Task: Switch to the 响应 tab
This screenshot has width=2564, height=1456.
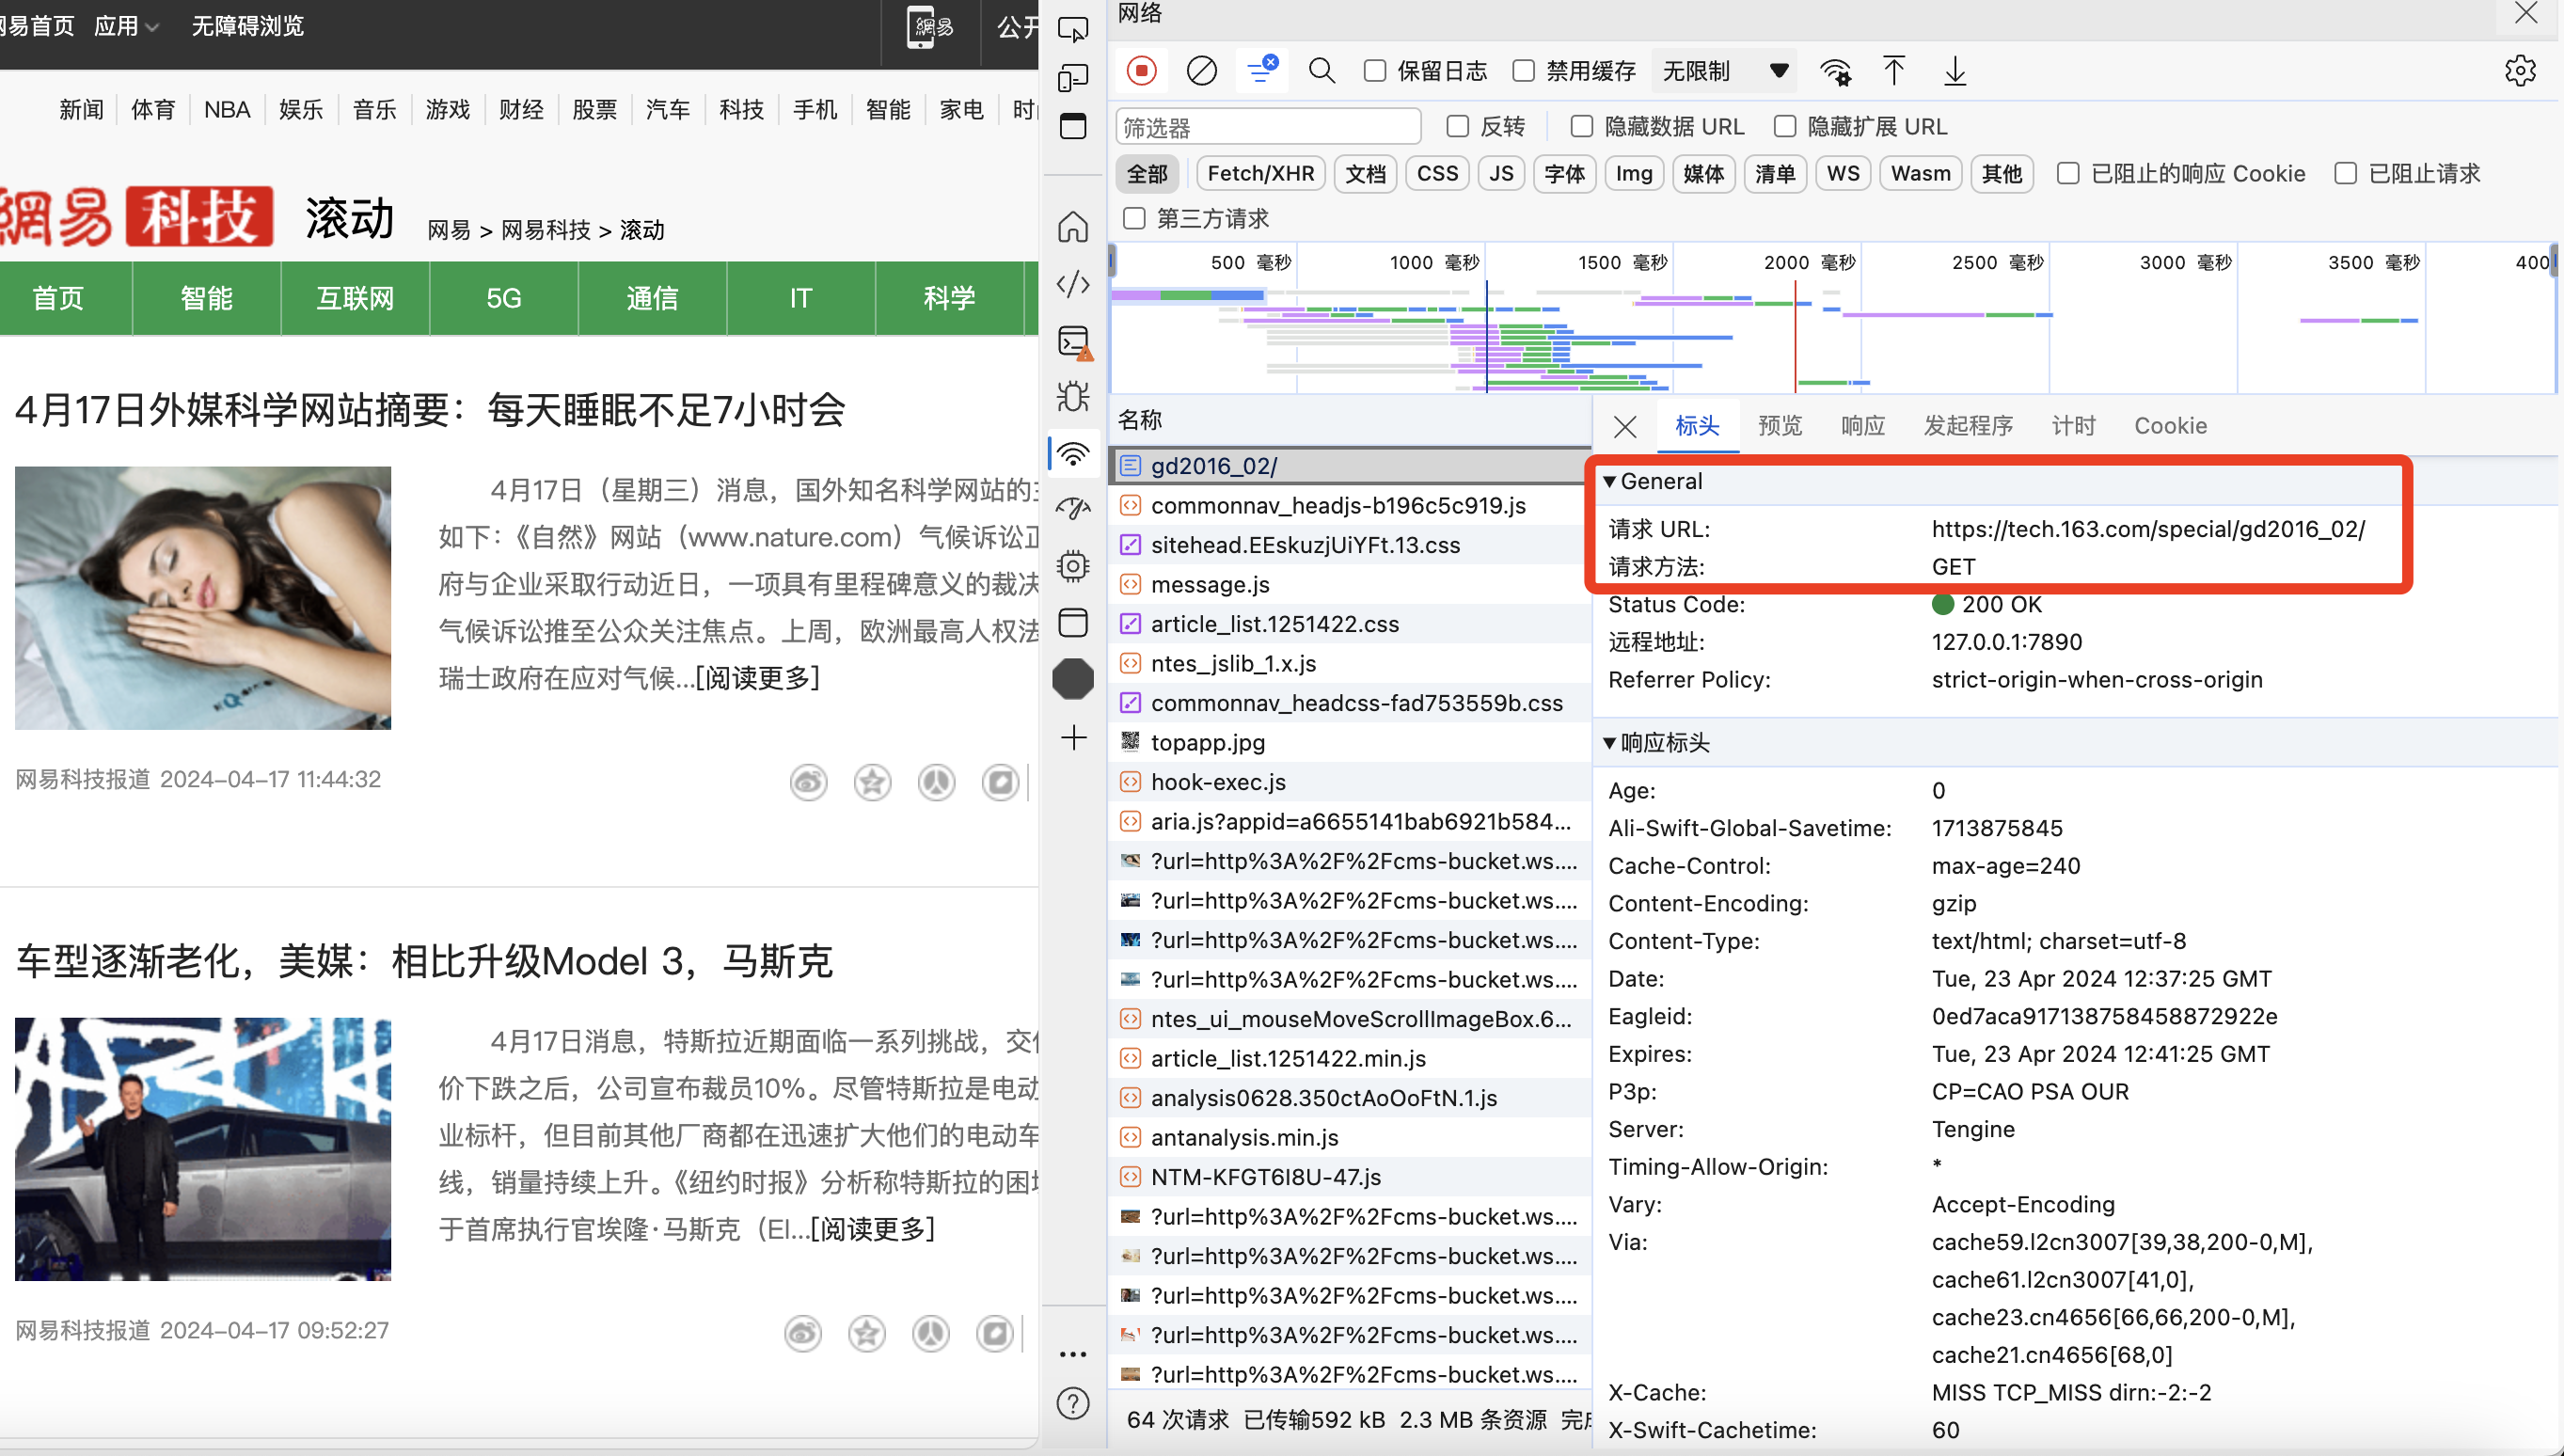Action: (1862, 426)
